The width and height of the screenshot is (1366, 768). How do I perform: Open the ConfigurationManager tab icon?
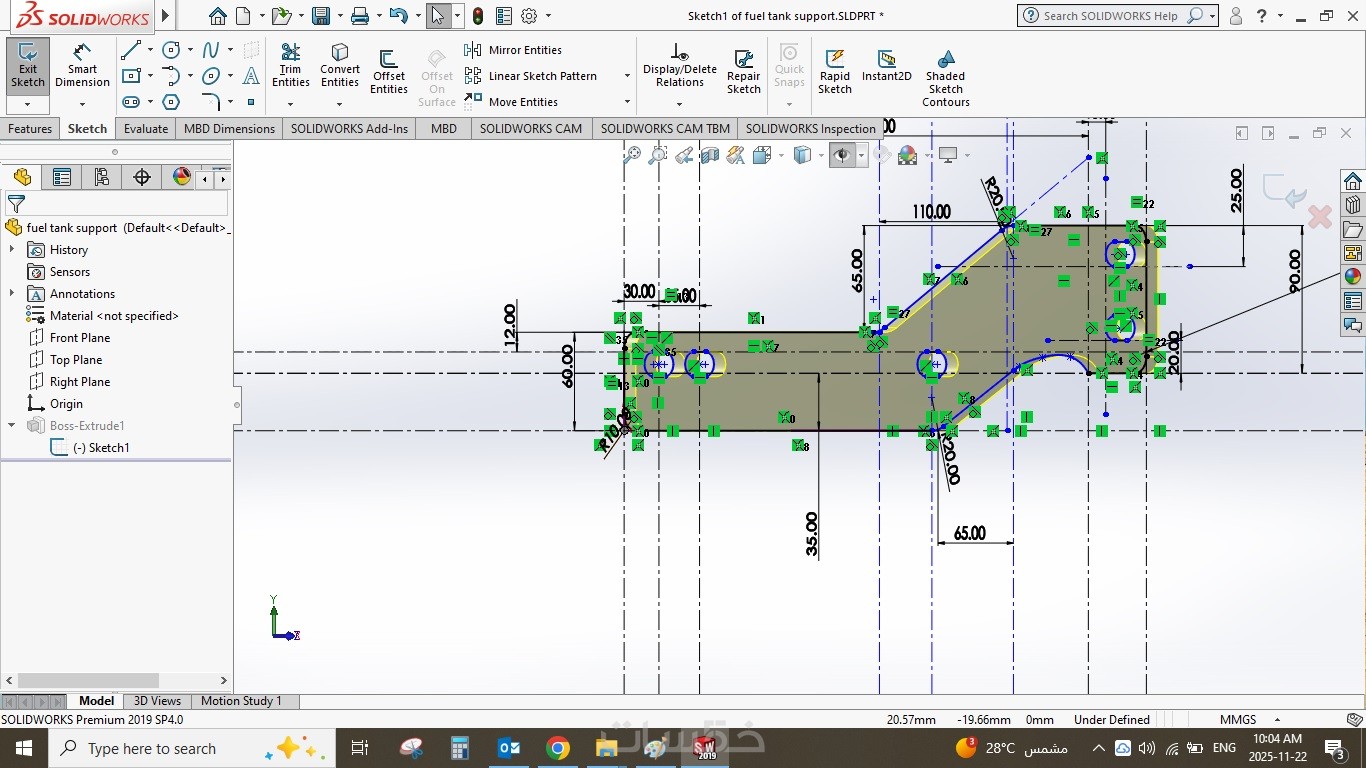(x=102, y=177)
